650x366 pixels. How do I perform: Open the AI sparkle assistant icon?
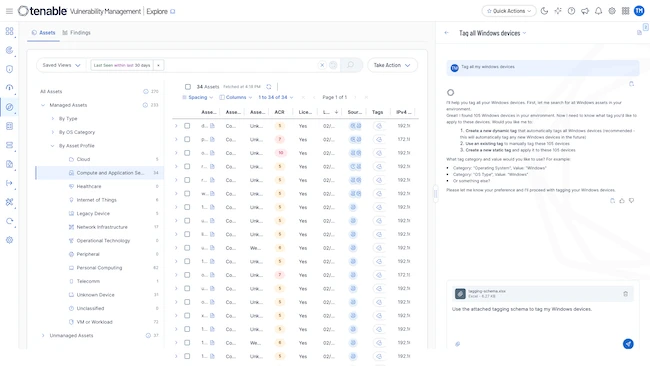(558, 11)
